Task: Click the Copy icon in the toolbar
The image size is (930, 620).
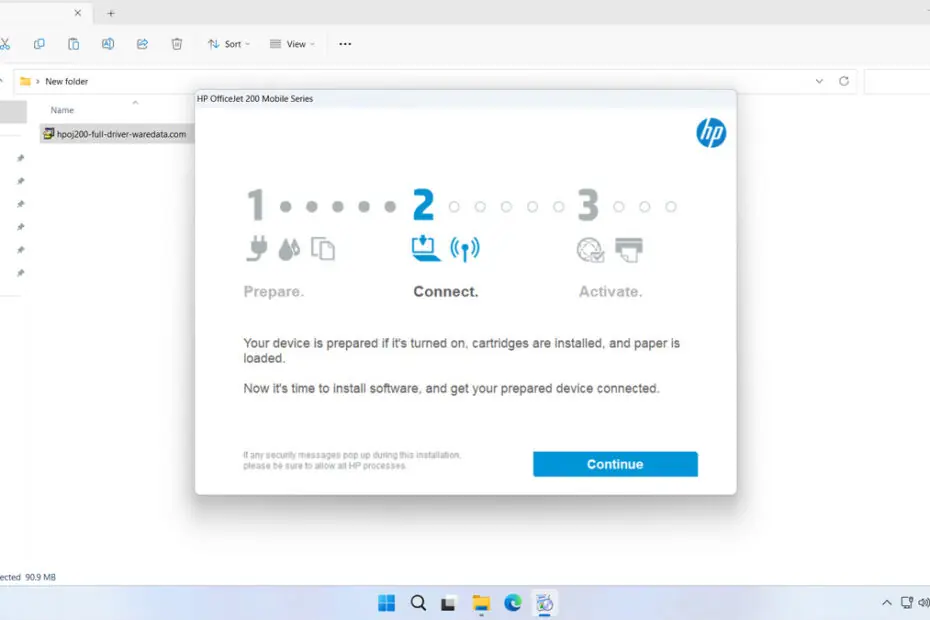Action: pyautogui.click(x=39, y=44)
